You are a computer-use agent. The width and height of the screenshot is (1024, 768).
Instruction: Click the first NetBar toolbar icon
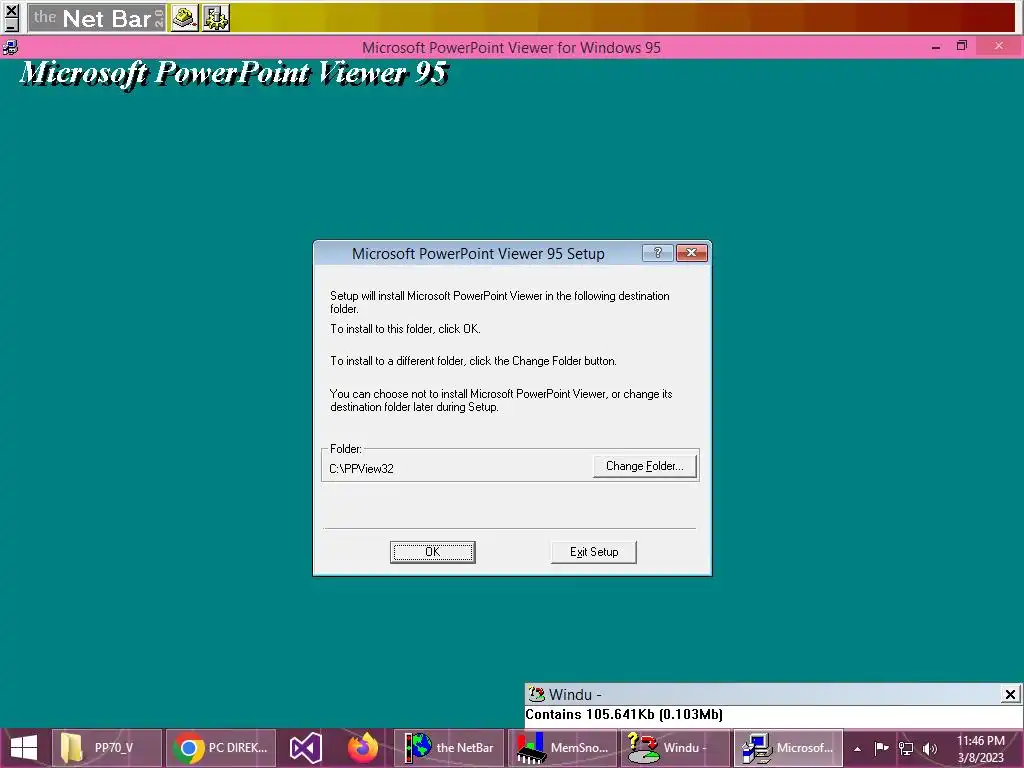185,18
